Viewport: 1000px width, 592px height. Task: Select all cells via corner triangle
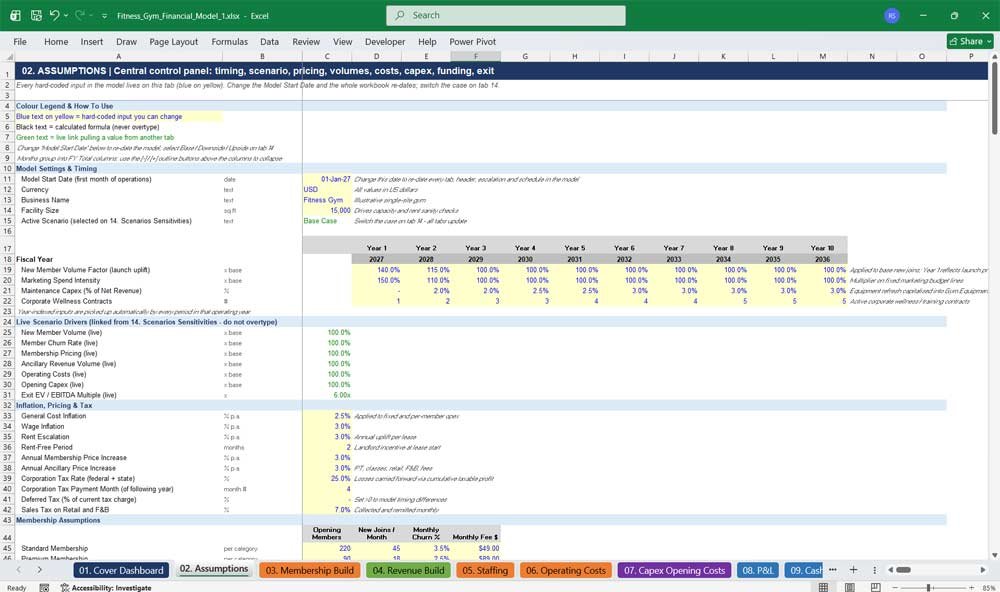pos(8,56)
